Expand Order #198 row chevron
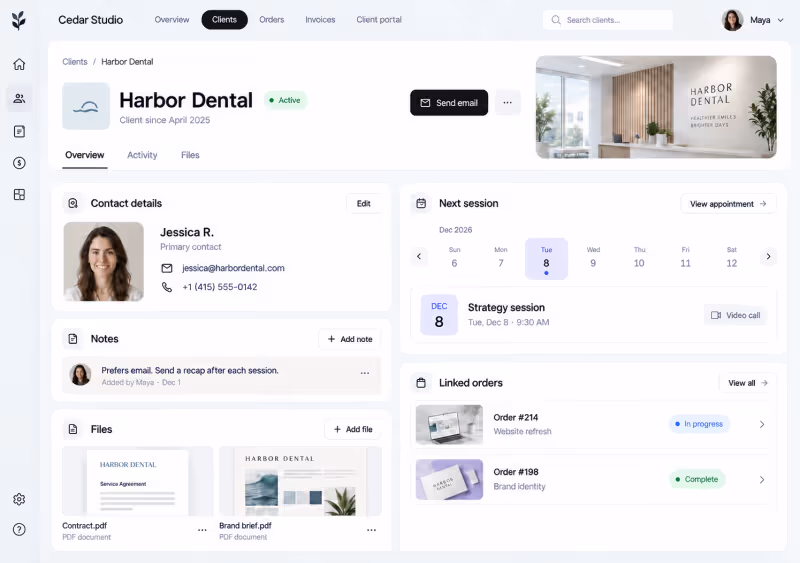Image resolution: width=800 pixels, height=563 pixels. [762, 479]
